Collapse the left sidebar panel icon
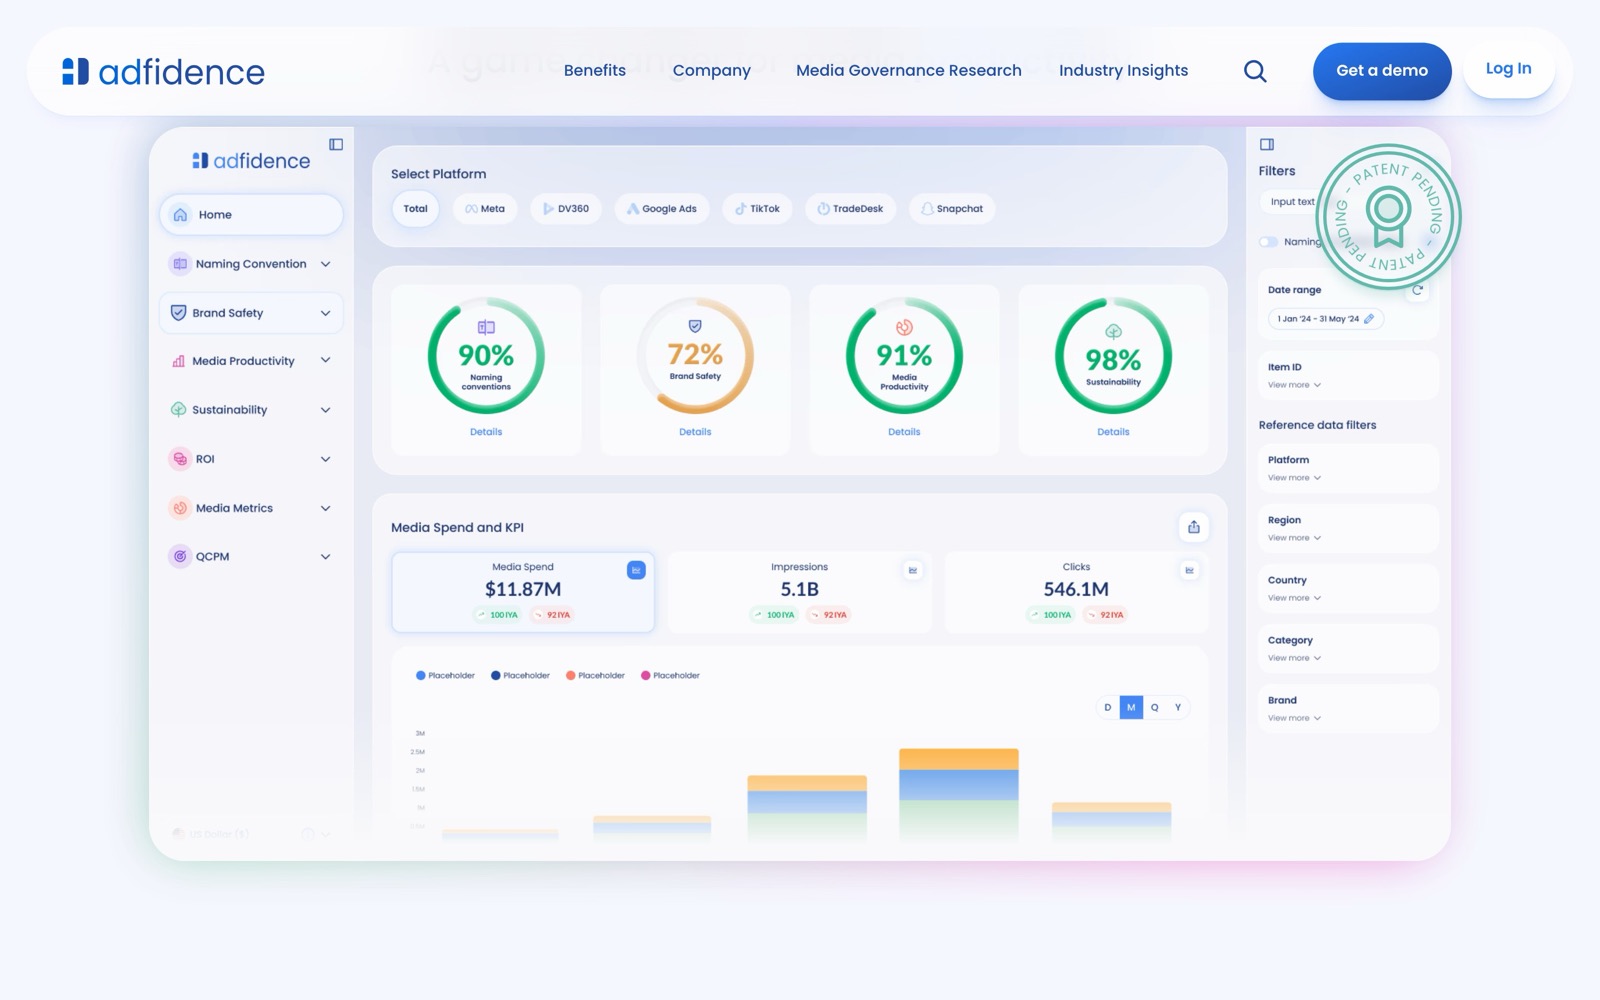This screenshot has height=1000, width=1600. (336, 145)
